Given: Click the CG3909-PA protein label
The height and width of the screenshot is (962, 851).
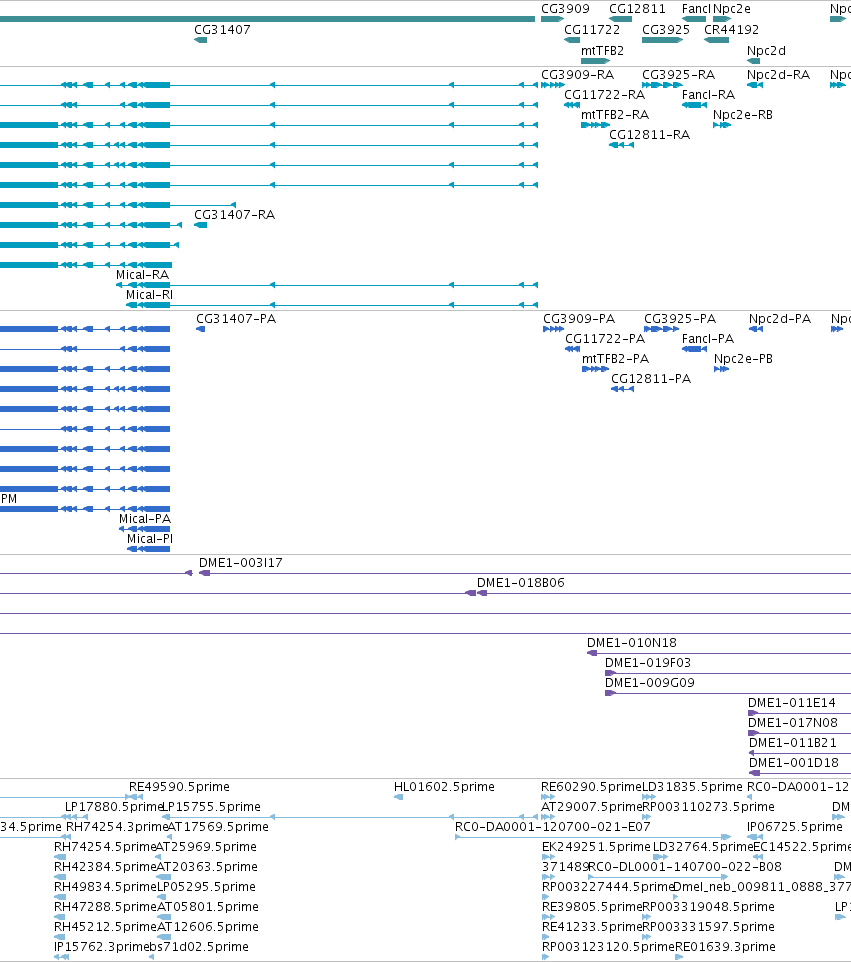Looking at the screenshot, I should pos(579,318).
